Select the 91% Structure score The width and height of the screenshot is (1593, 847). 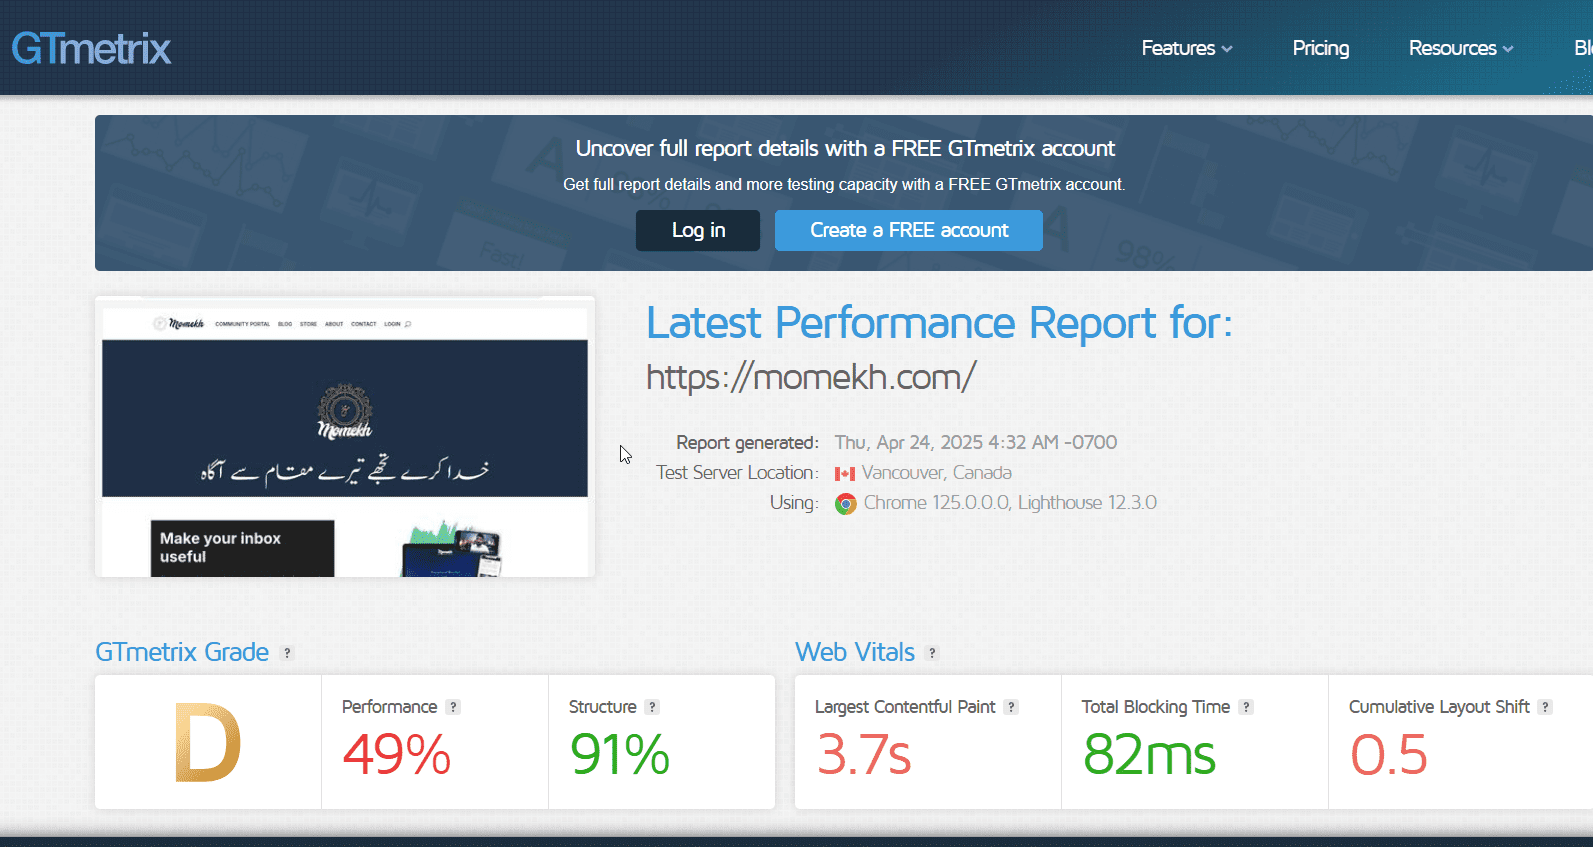(620, 755)
